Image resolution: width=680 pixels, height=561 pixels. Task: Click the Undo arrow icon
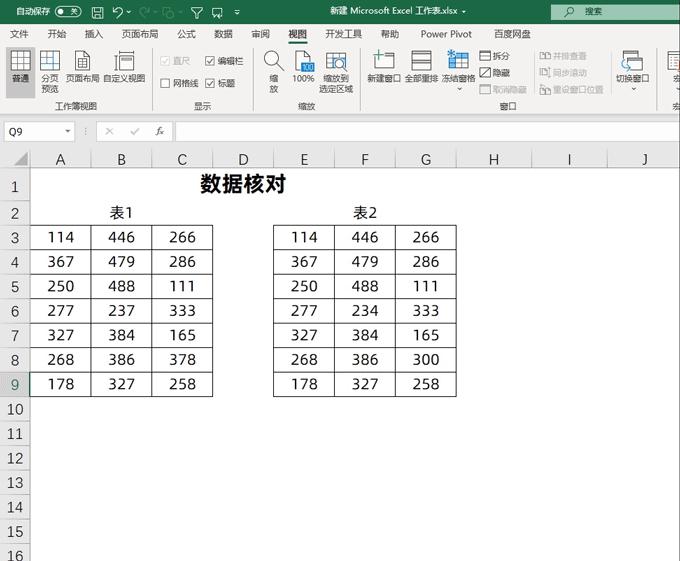[x=117, y=12]
